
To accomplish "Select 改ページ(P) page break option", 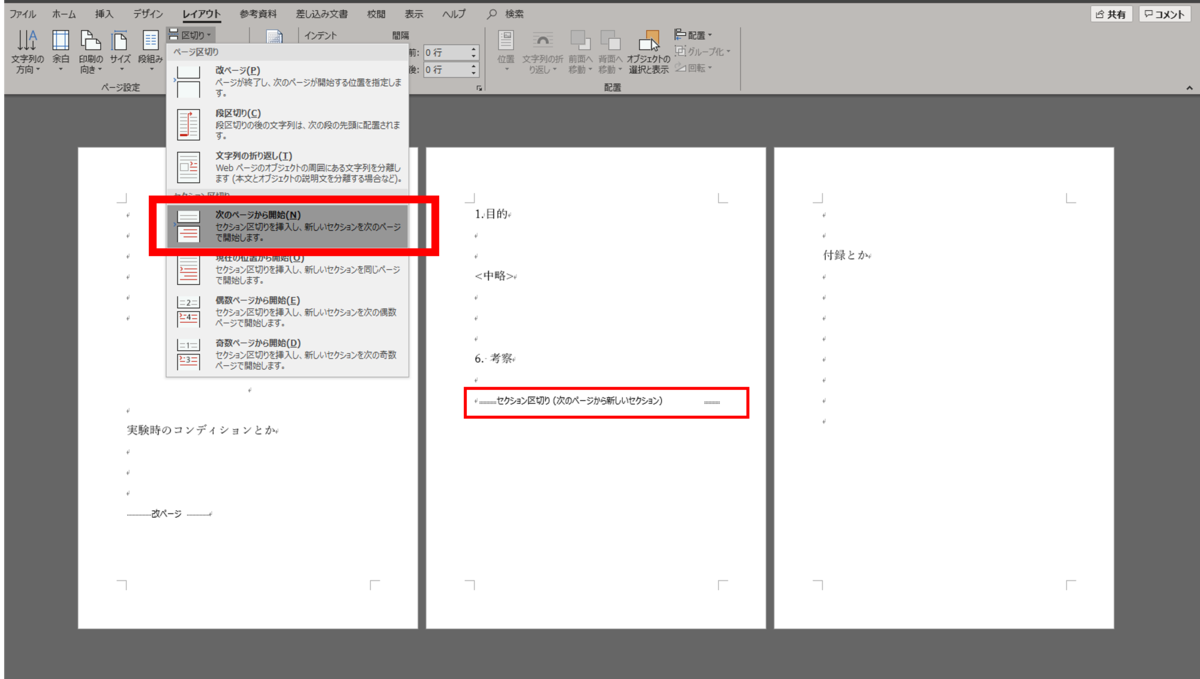I will pos(288,80).
